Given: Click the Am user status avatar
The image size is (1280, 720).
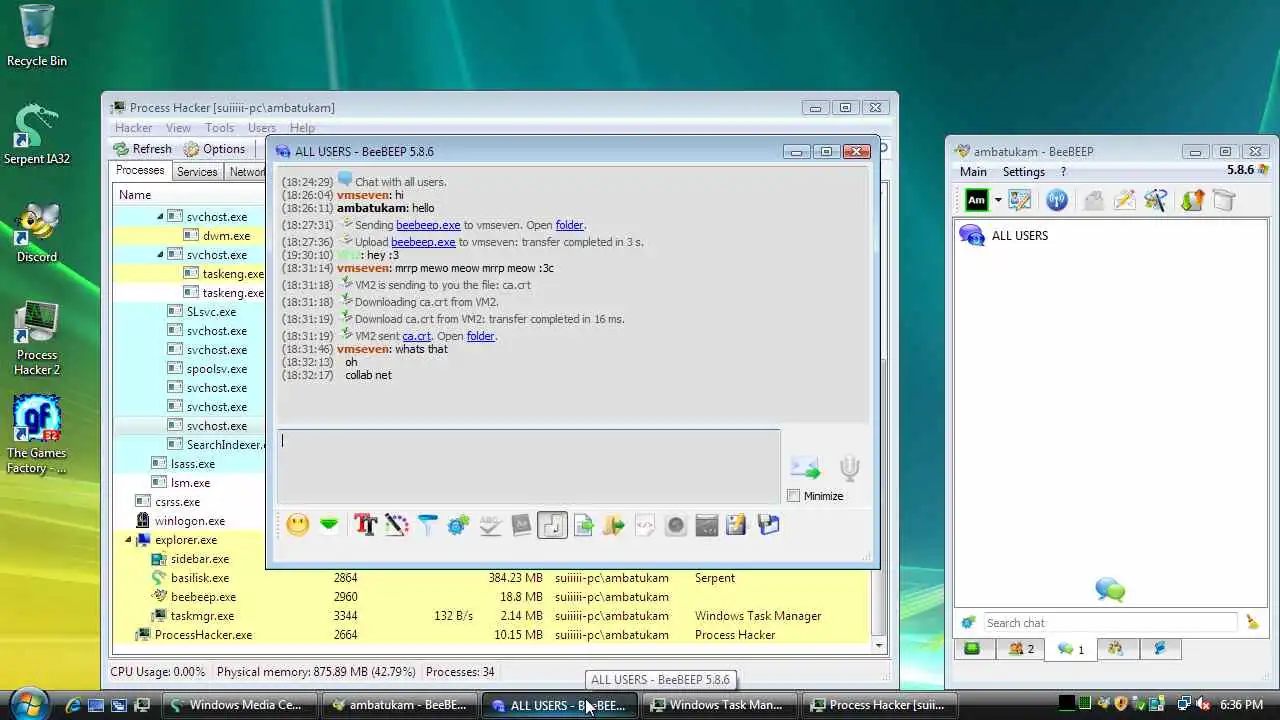Looking at the screenshot, I should [976, 200].
